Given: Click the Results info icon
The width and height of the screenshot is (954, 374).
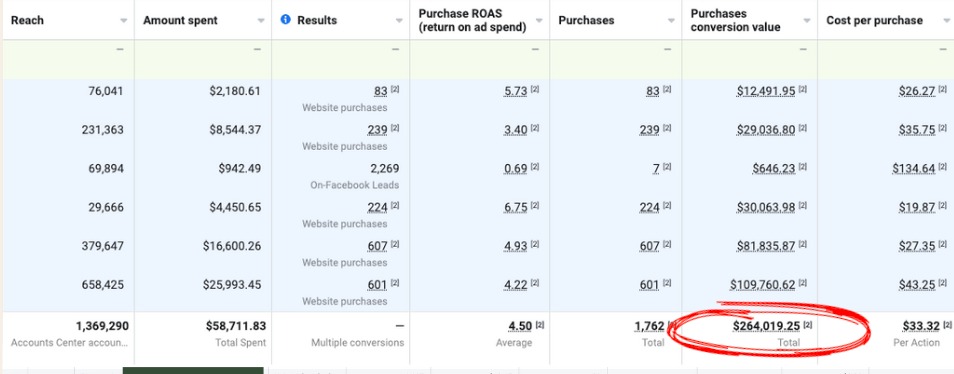Looking at the screenshot, I should 285,20.
